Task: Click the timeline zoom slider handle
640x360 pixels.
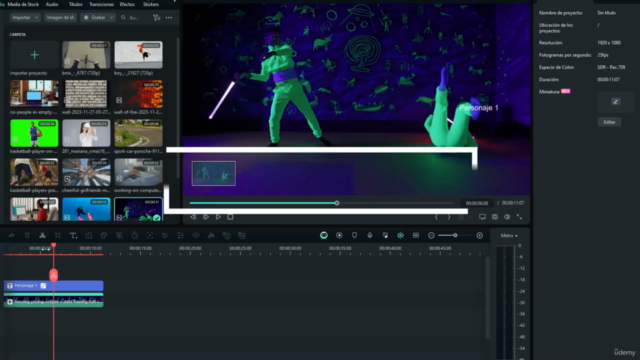Action: click(x=455, y=236)
